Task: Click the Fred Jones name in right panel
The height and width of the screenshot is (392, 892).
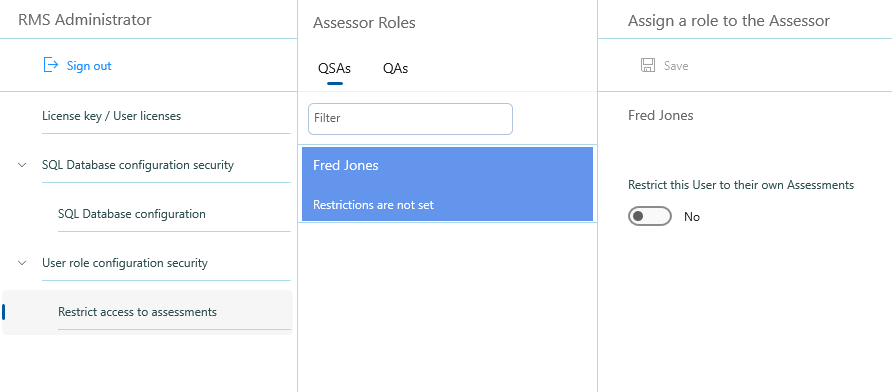Action: coord(660,115)
